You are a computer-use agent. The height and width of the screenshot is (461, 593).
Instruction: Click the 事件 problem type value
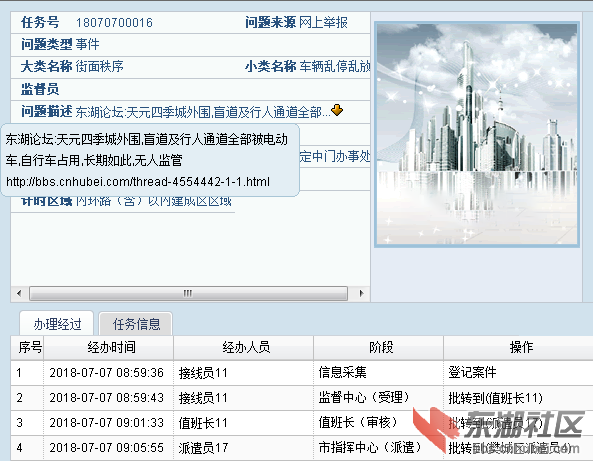[87, 45]
